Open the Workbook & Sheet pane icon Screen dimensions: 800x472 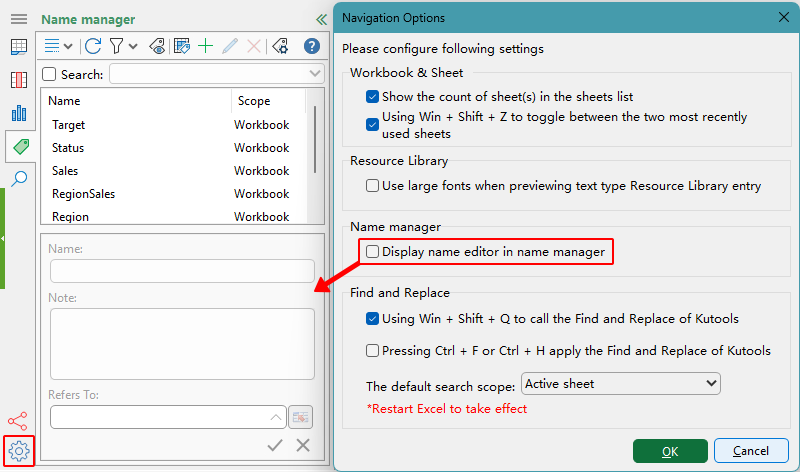coord(19,47)
